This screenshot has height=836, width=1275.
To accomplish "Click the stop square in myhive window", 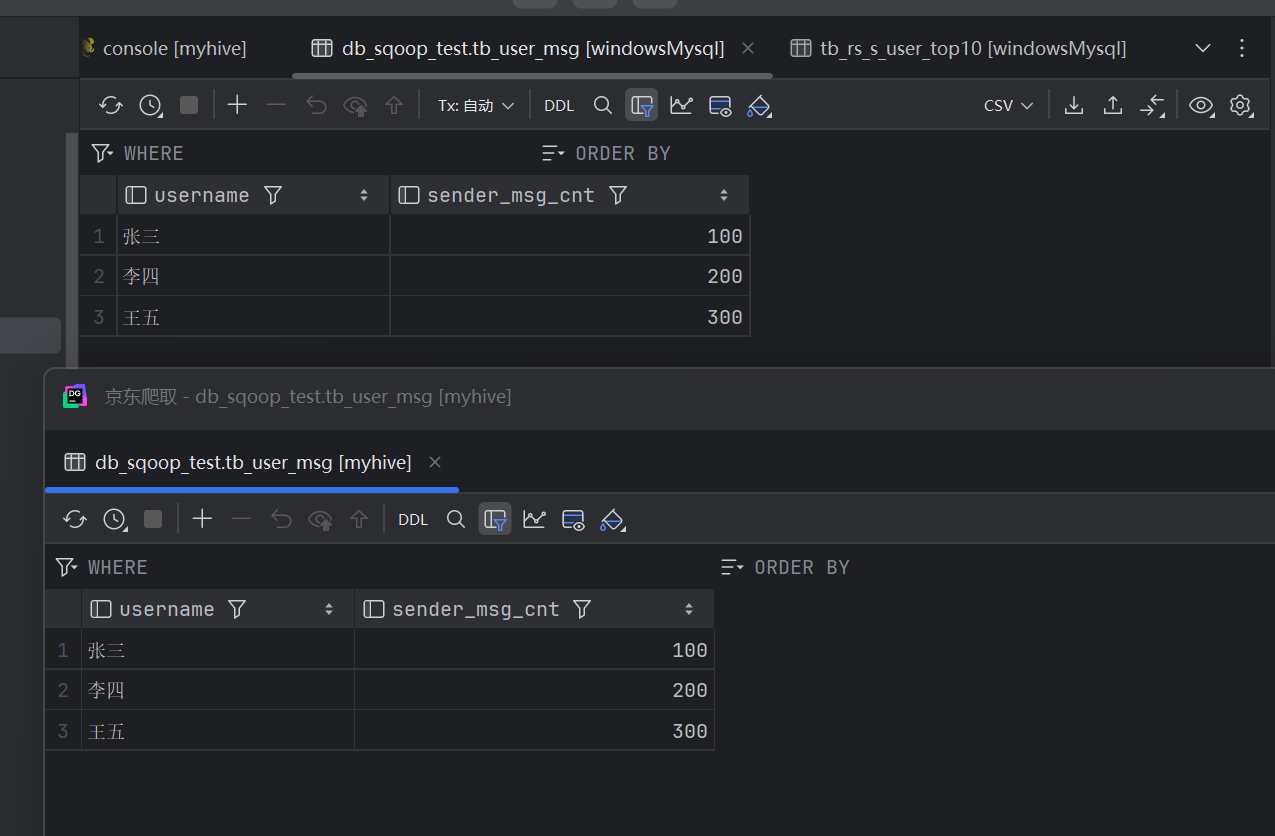I will coord(153,519).
